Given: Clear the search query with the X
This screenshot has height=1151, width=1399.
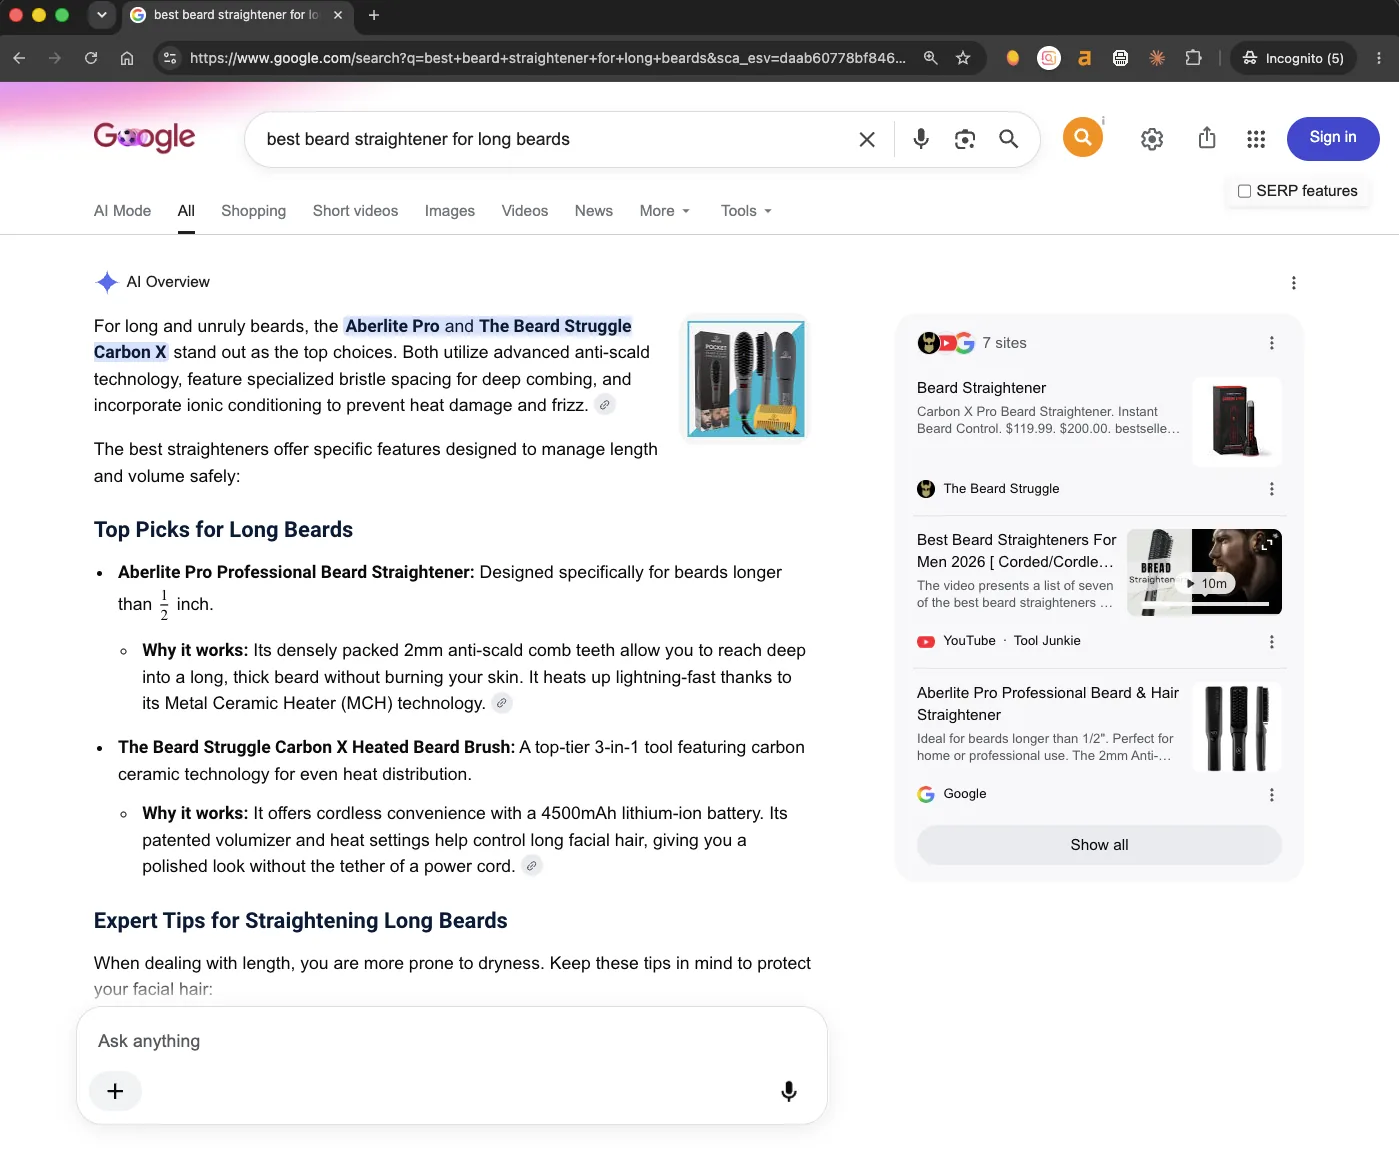Looking at the screenshot, I should pos(867,140).
